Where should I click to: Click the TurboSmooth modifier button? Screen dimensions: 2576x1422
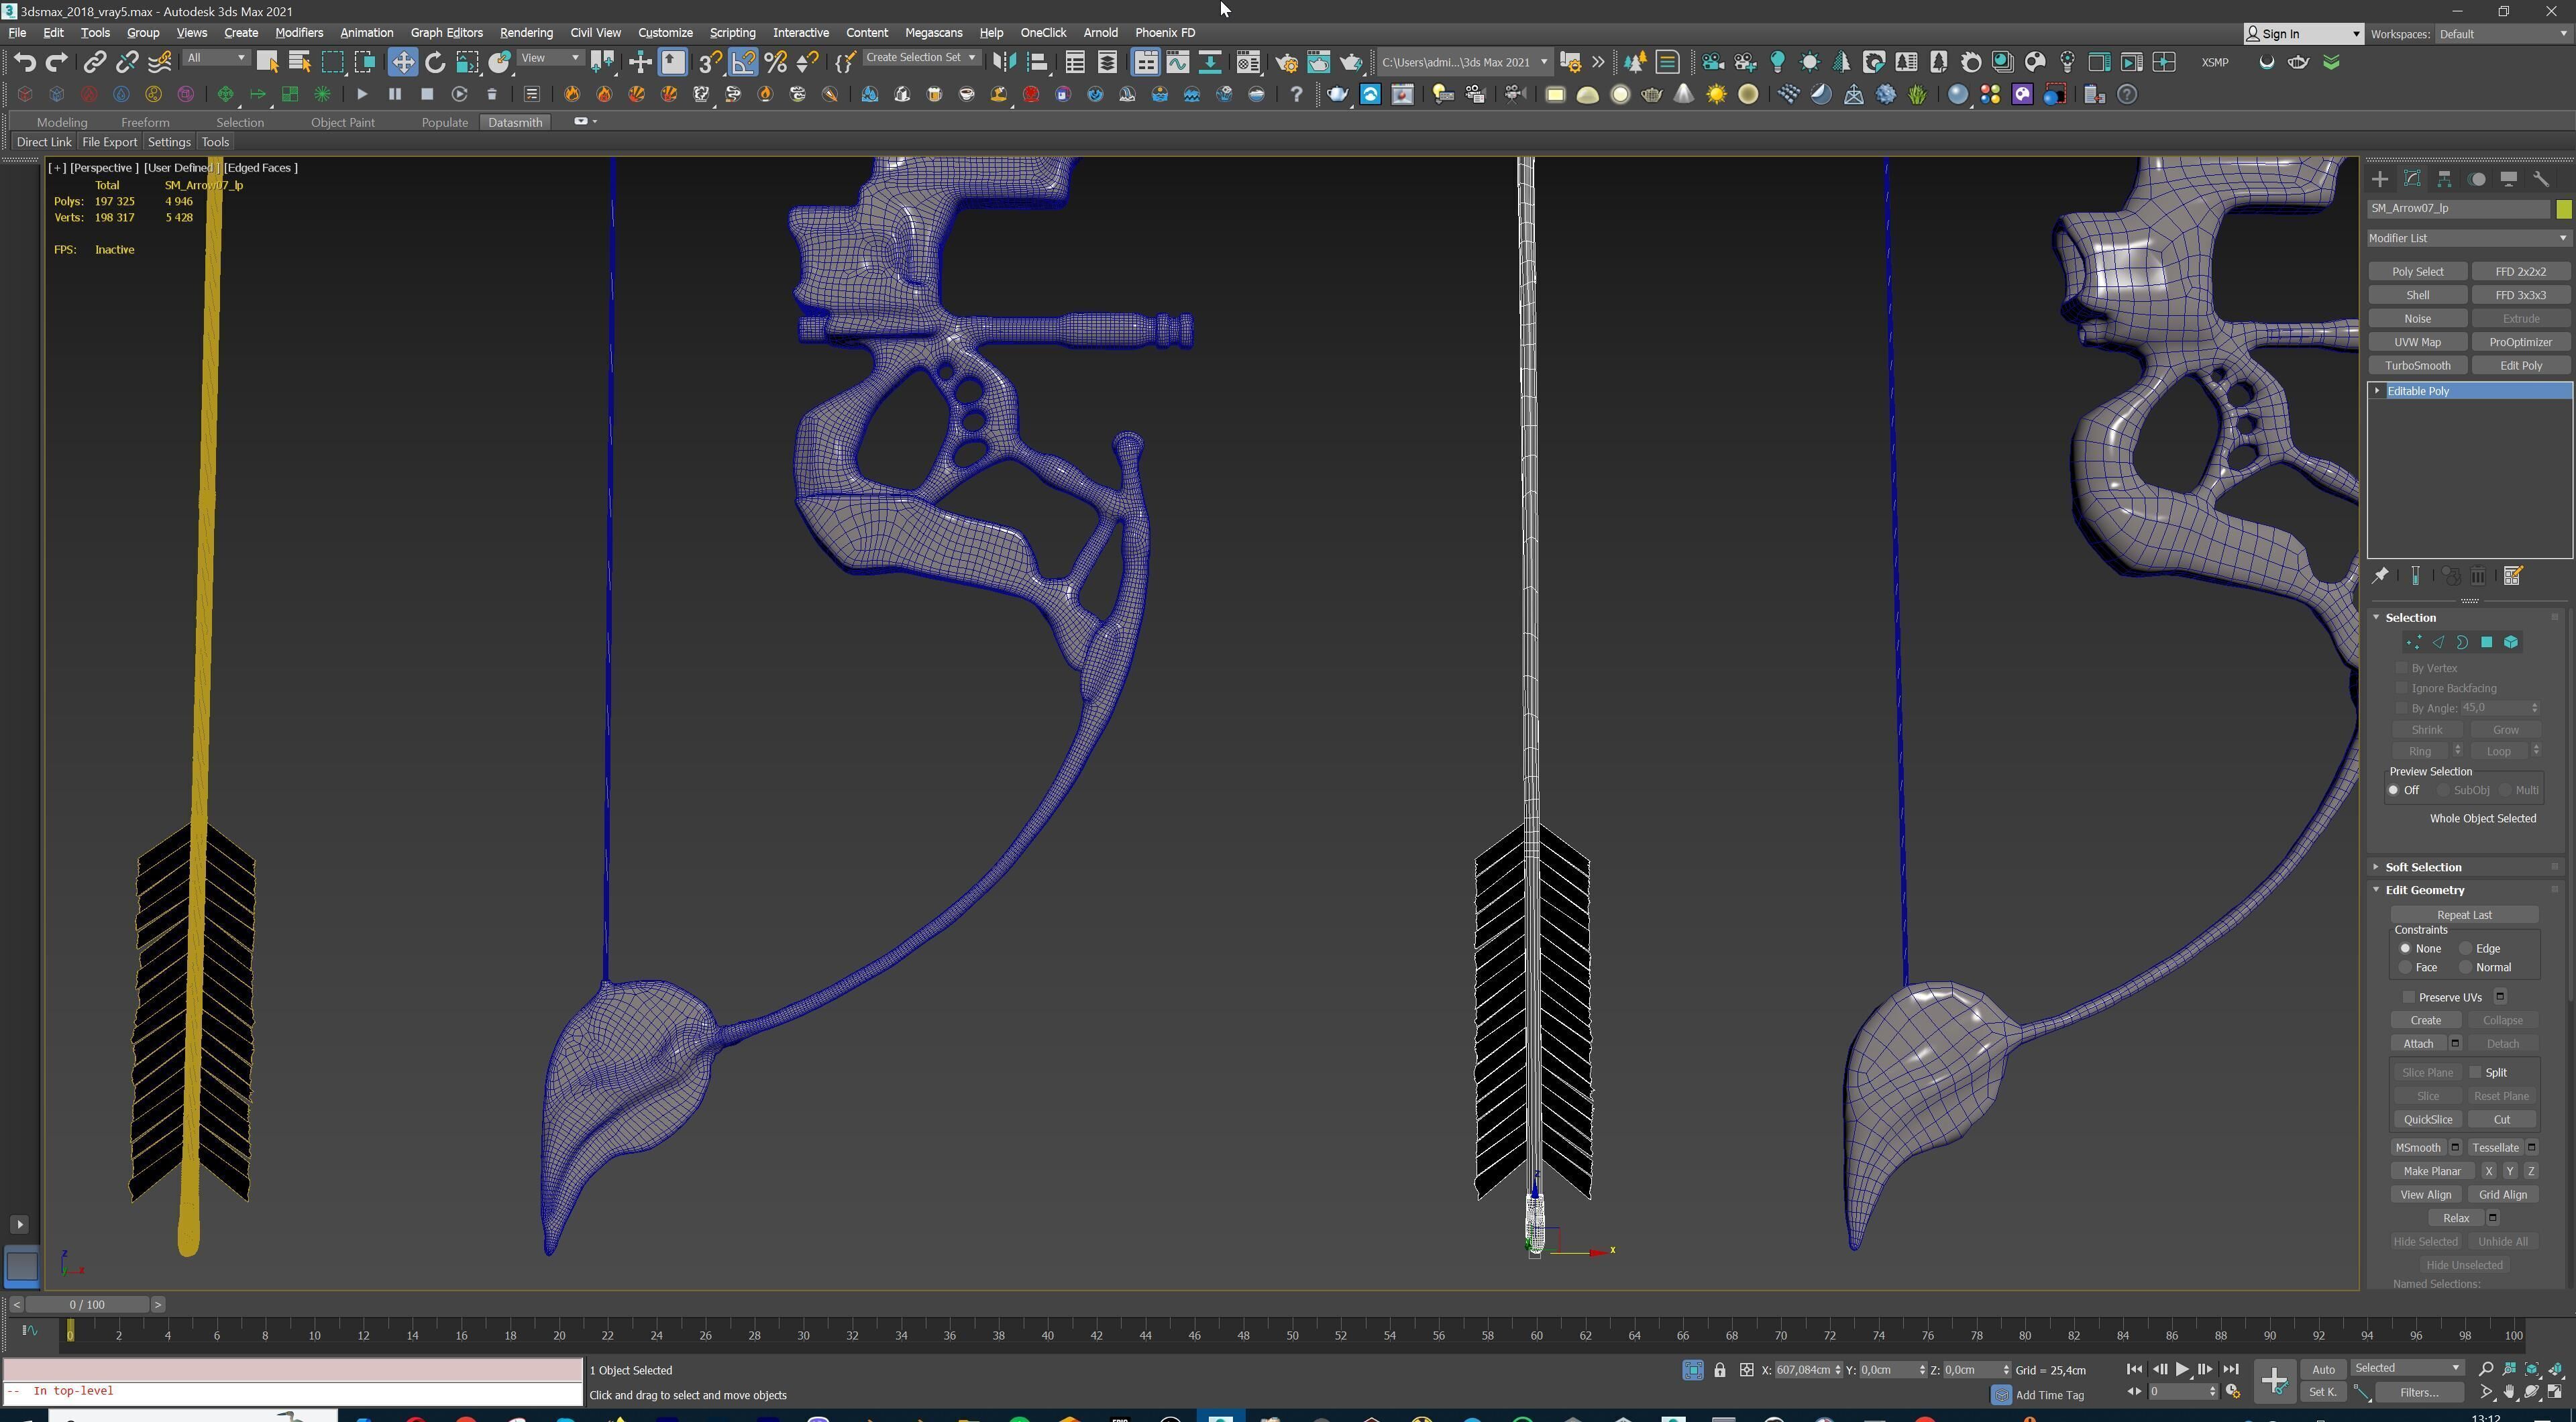(x=2417, y=365)
